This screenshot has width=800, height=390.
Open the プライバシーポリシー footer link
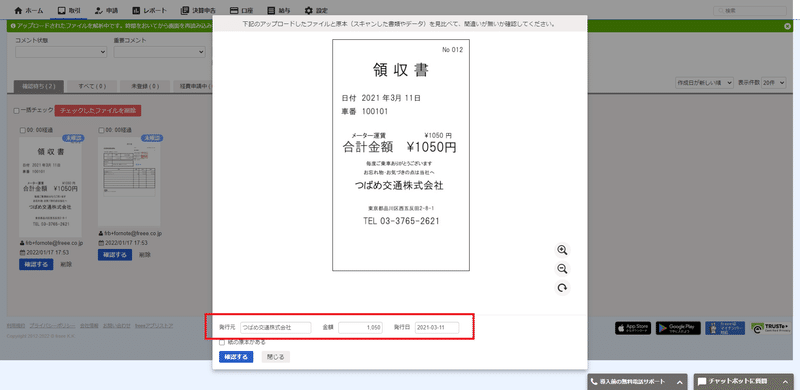(53, 326)
